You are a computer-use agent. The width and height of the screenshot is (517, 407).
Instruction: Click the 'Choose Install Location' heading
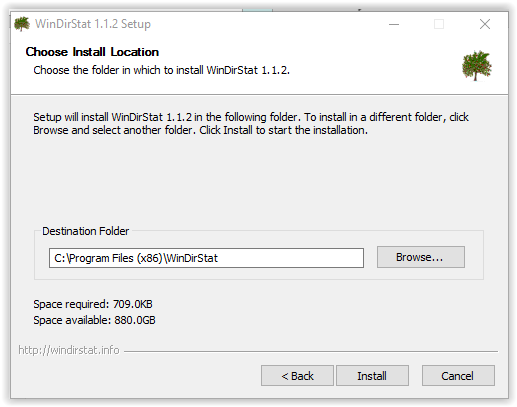click(x=92, y=52)
